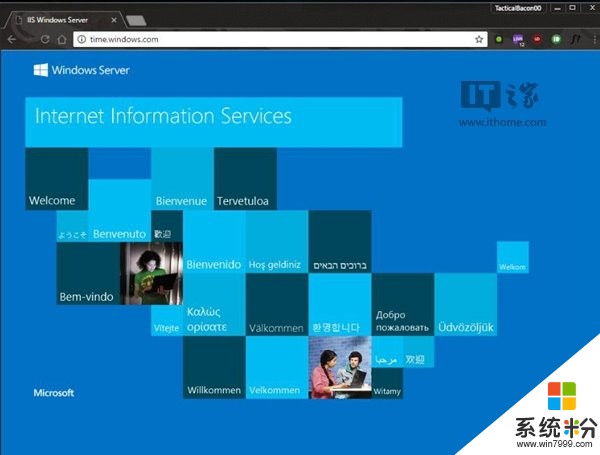Maximize the browser window

pos(572,8)
